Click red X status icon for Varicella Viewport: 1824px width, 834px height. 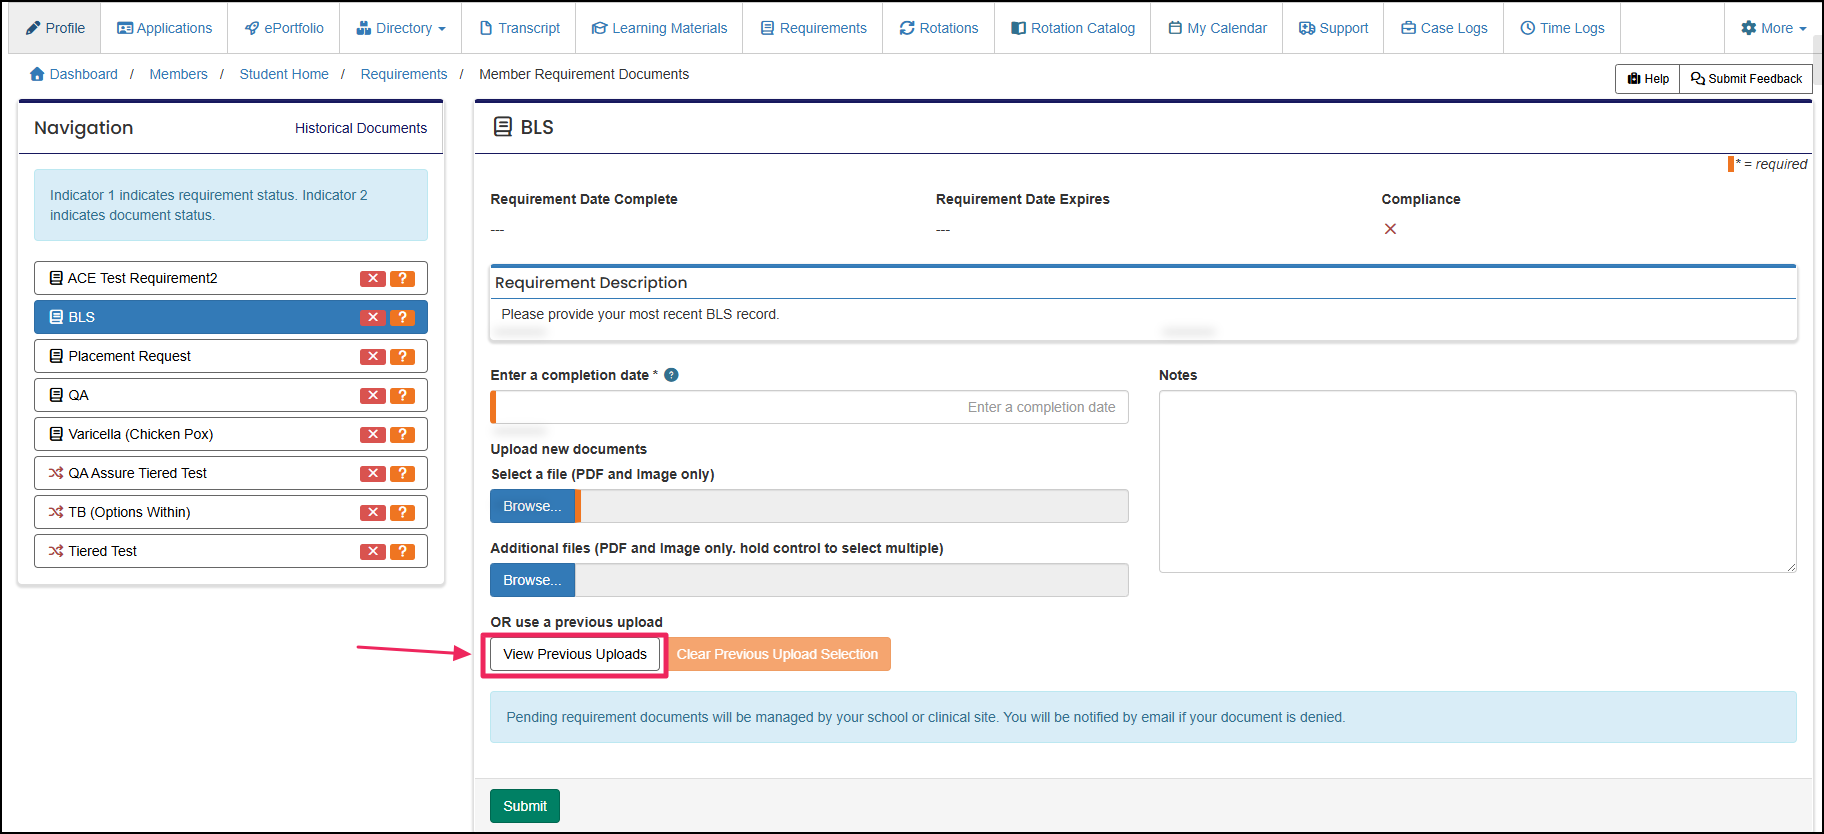coord(373,435)
